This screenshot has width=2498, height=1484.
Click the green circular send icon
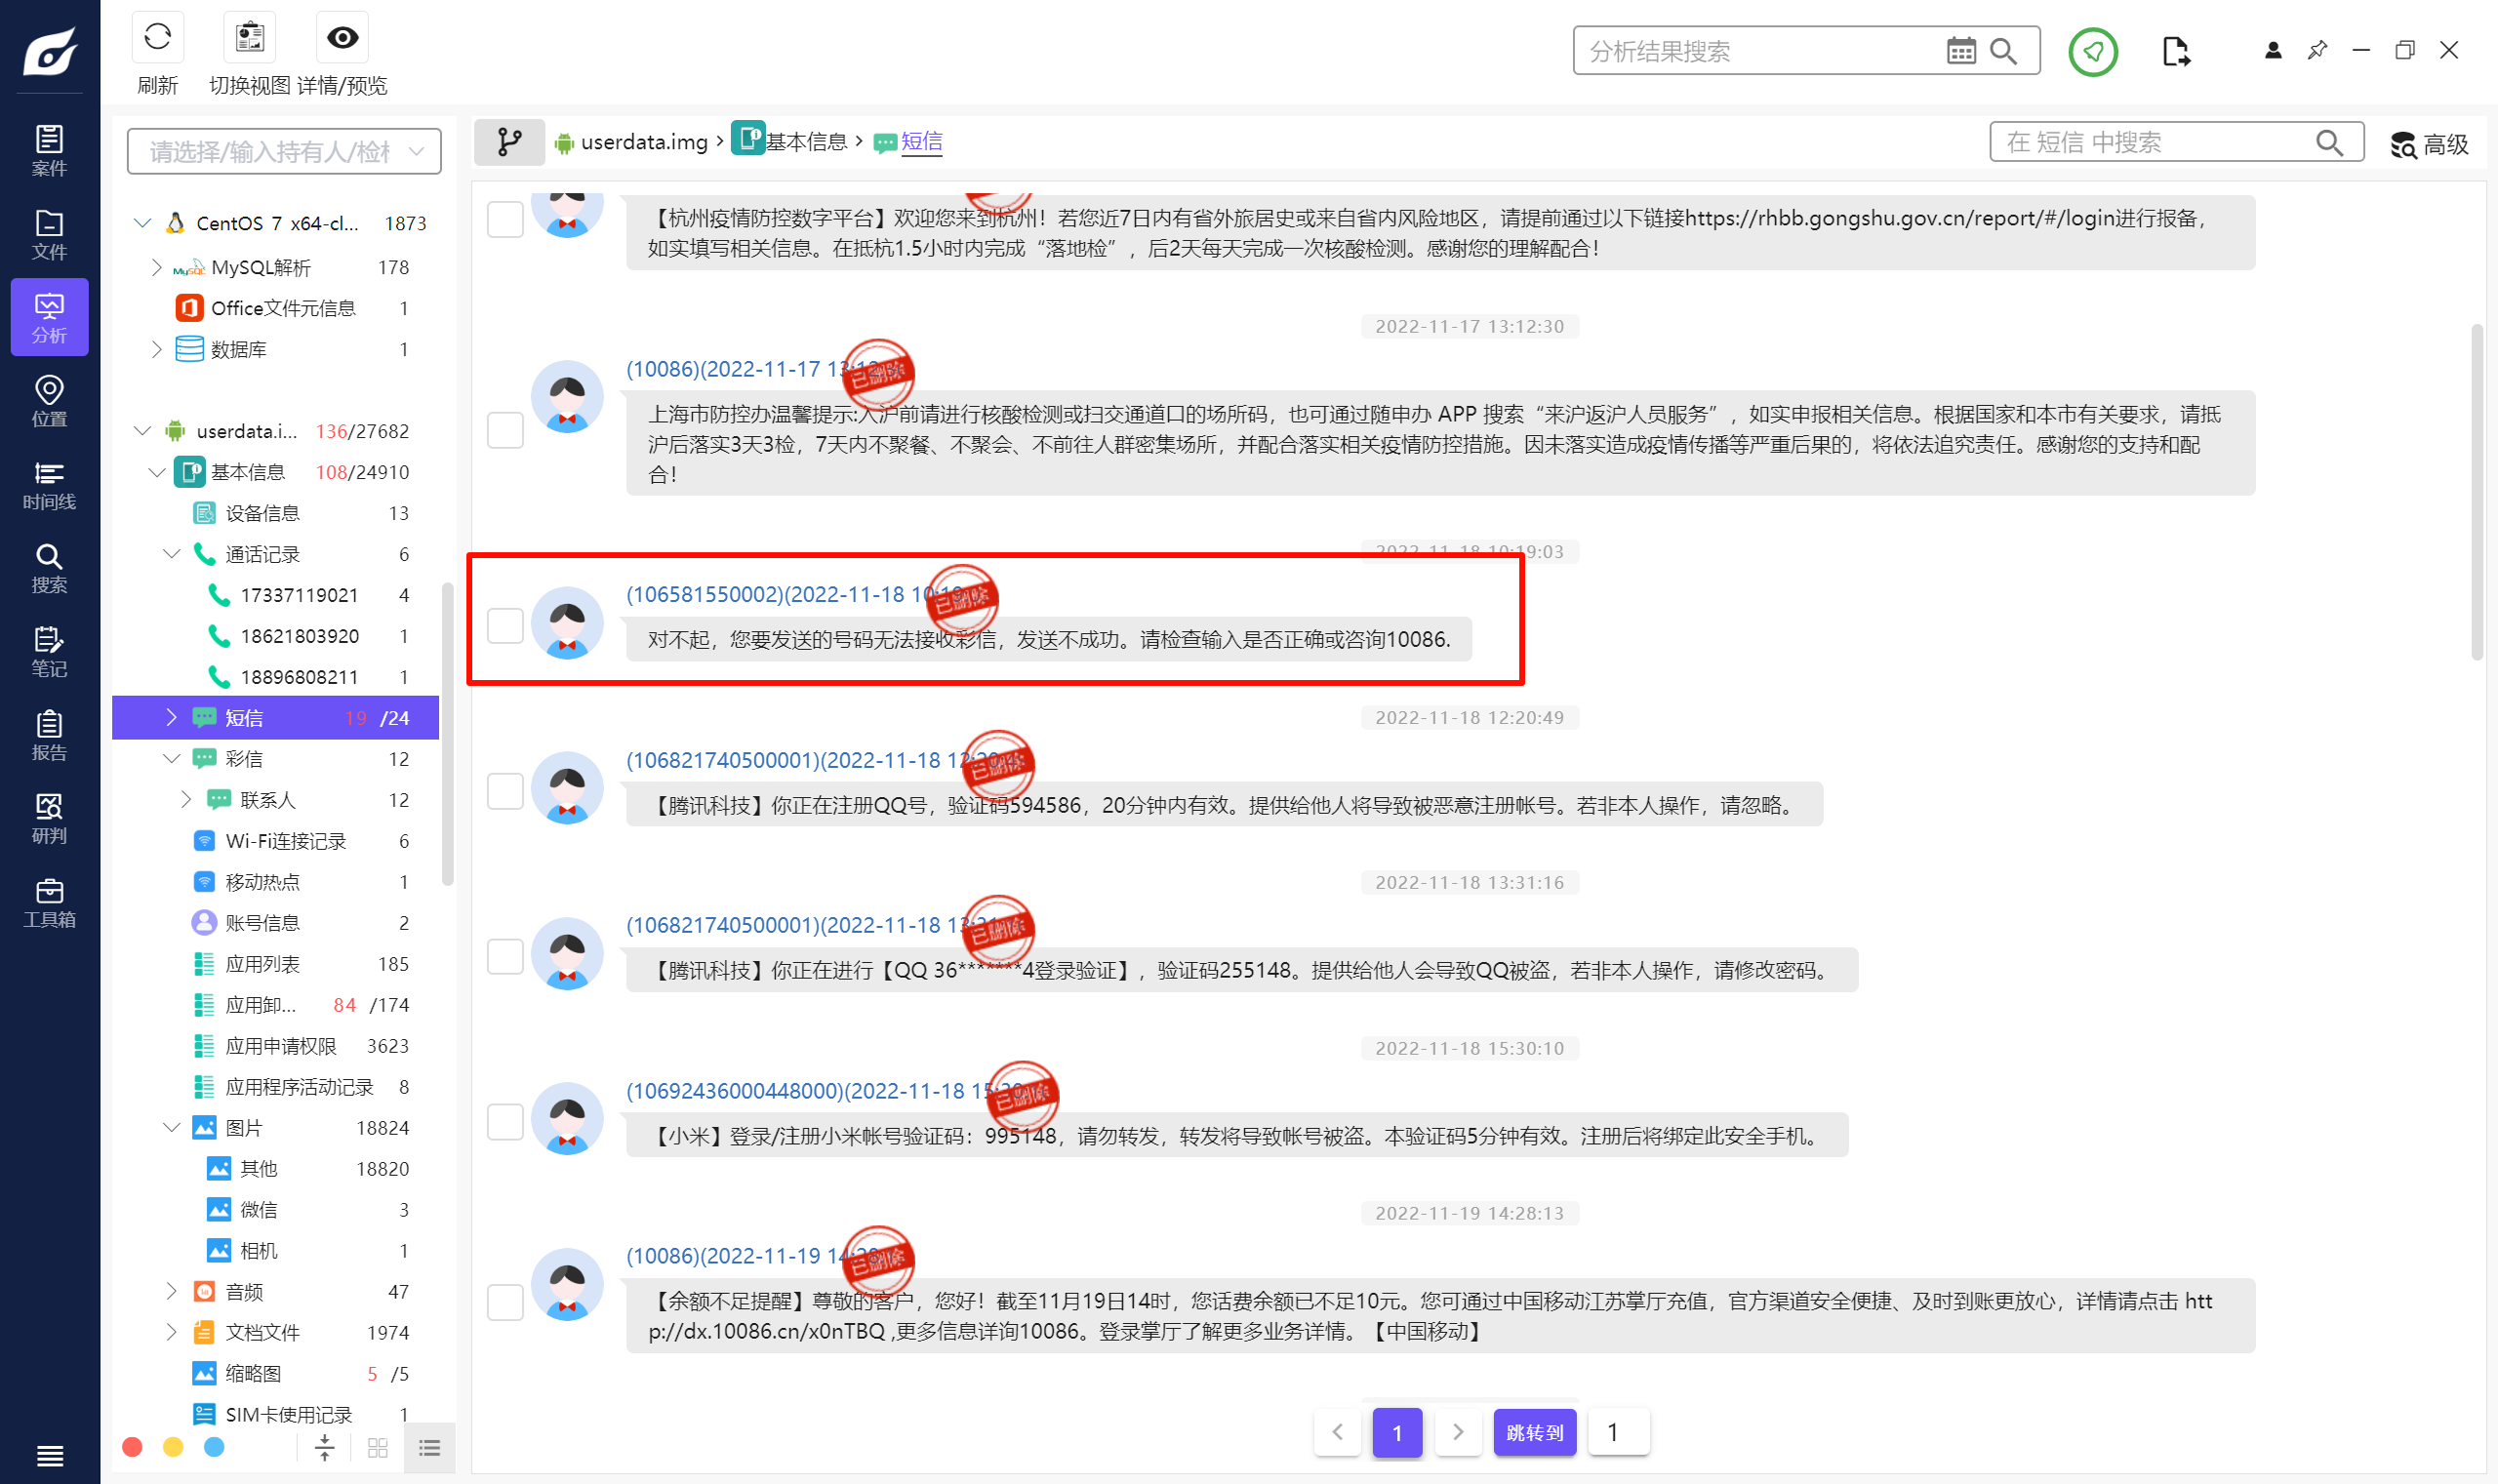coord(2093,51)
